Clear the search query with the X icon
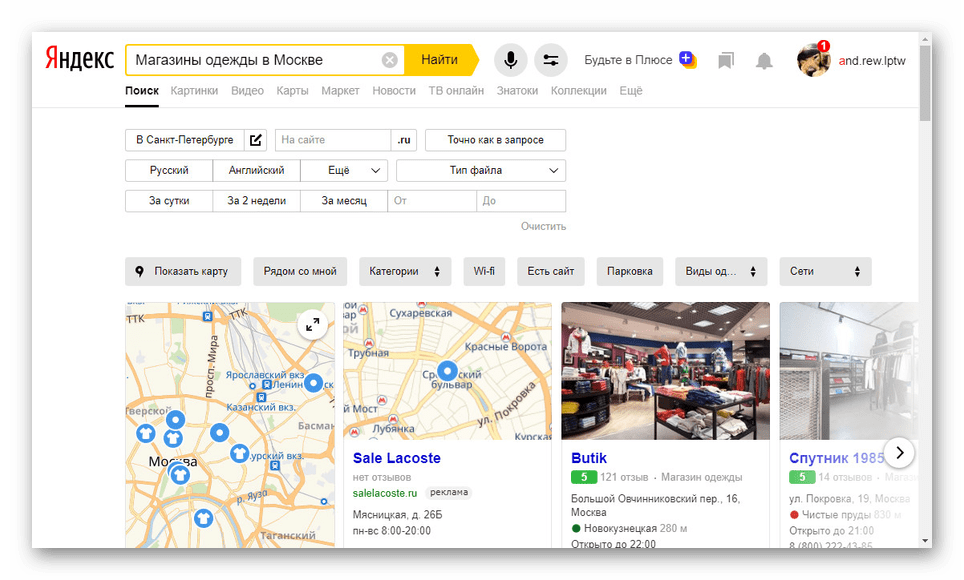The width and height of the screenshot is (964, 580). click(389, 60)
